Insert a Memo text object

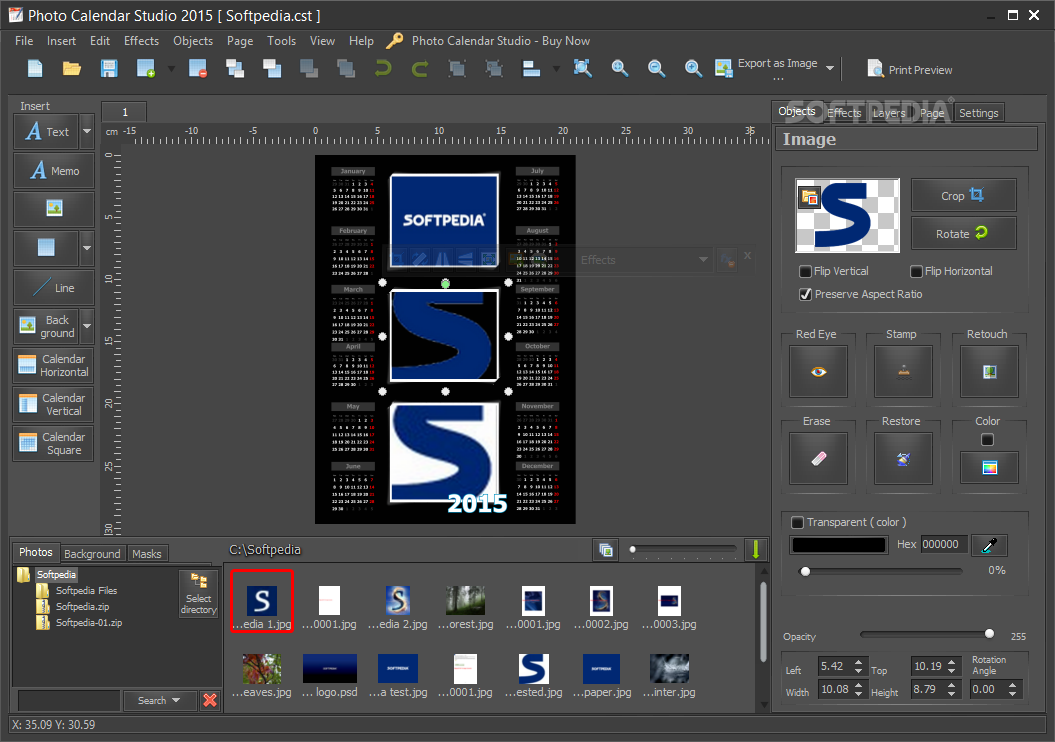[x=54, y=170]
